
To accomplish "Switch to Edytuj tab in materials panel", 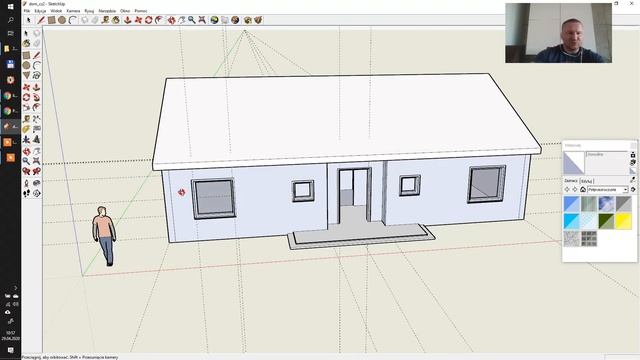I will pyautogui.click(x=587, y=181).
